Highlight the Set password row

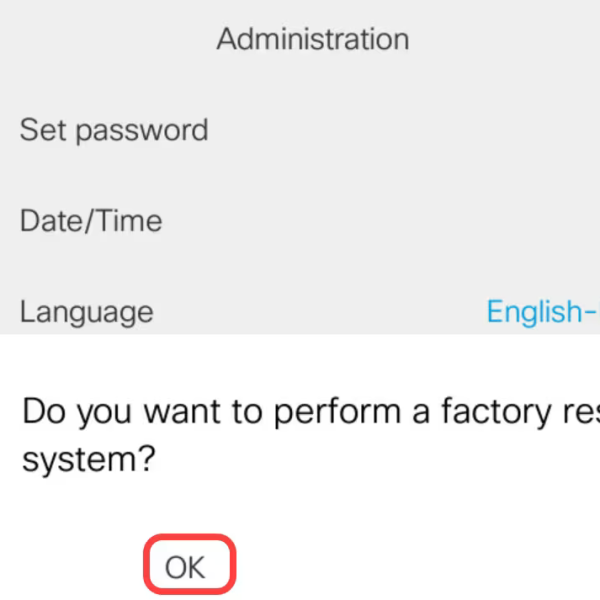pos(300,130)
